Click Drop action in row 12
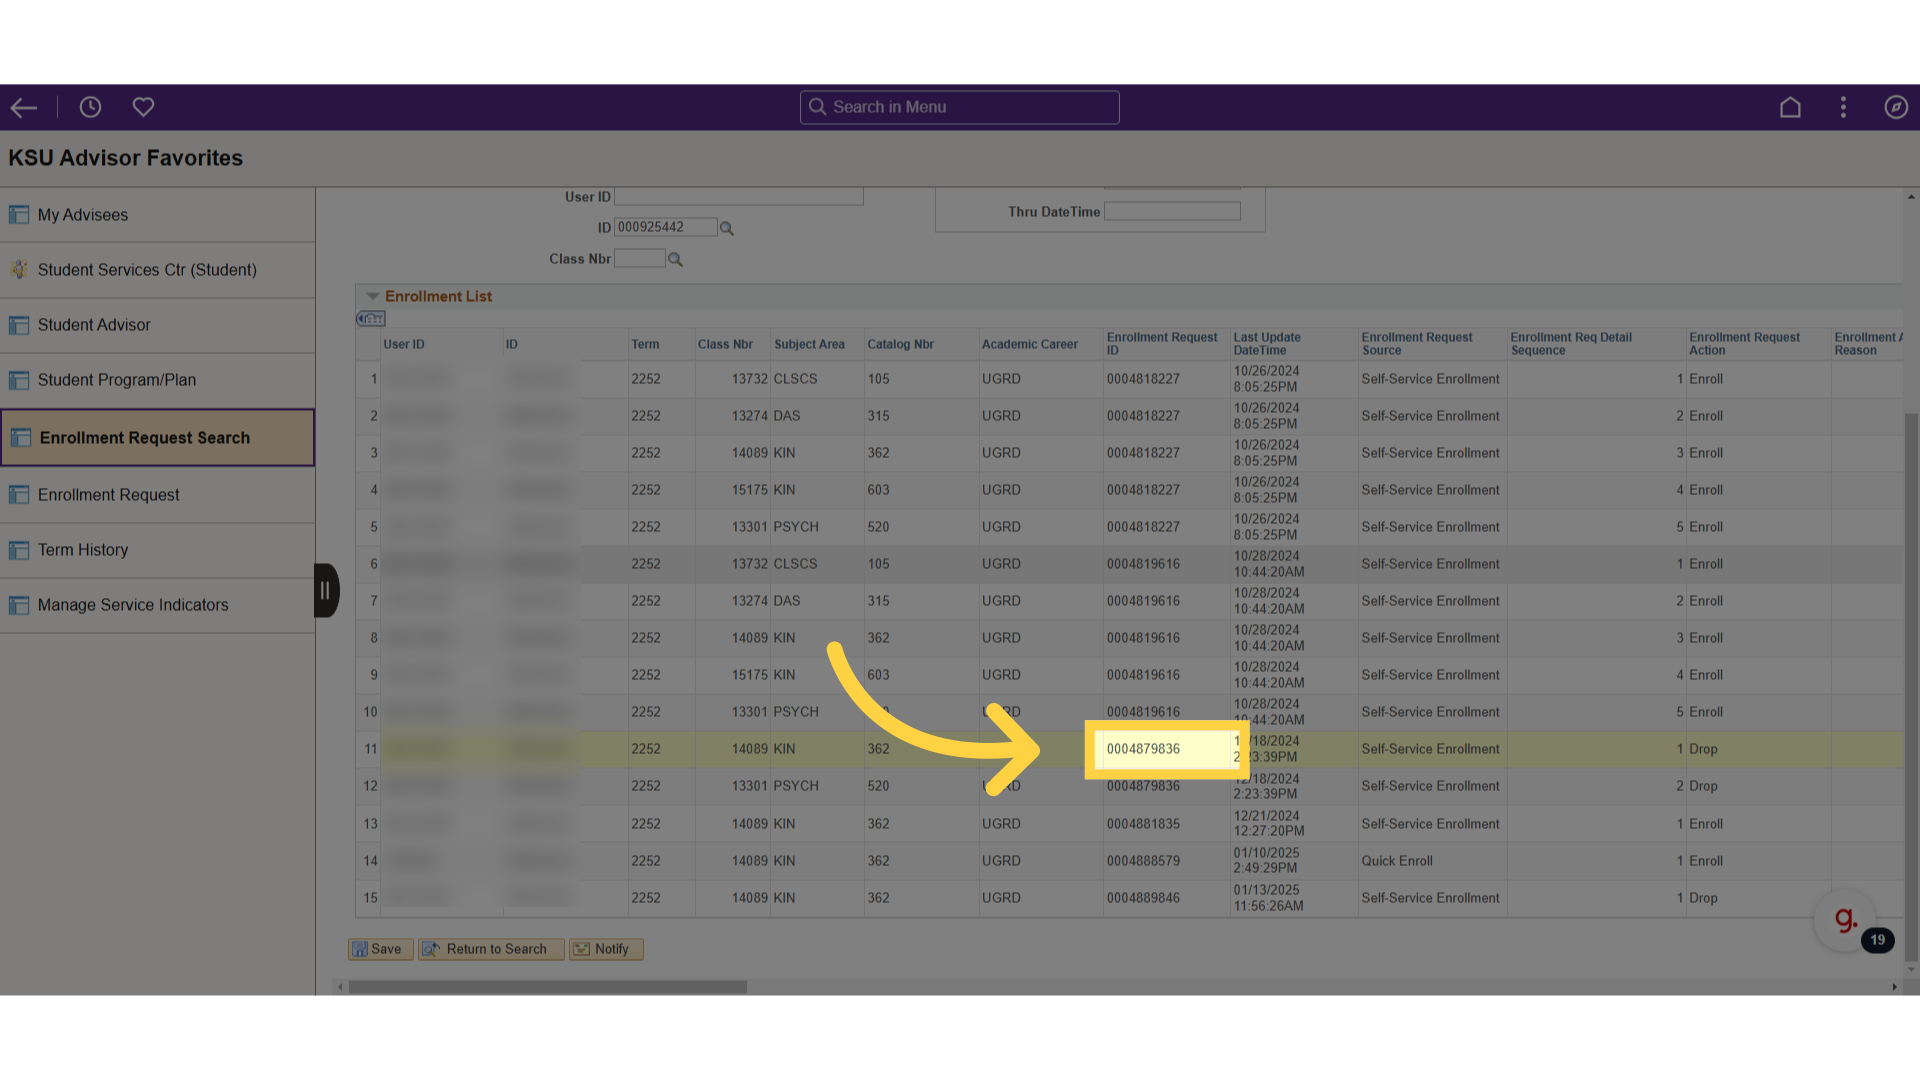This screenshot has width=1920, height=1080. click(1703, 786)
